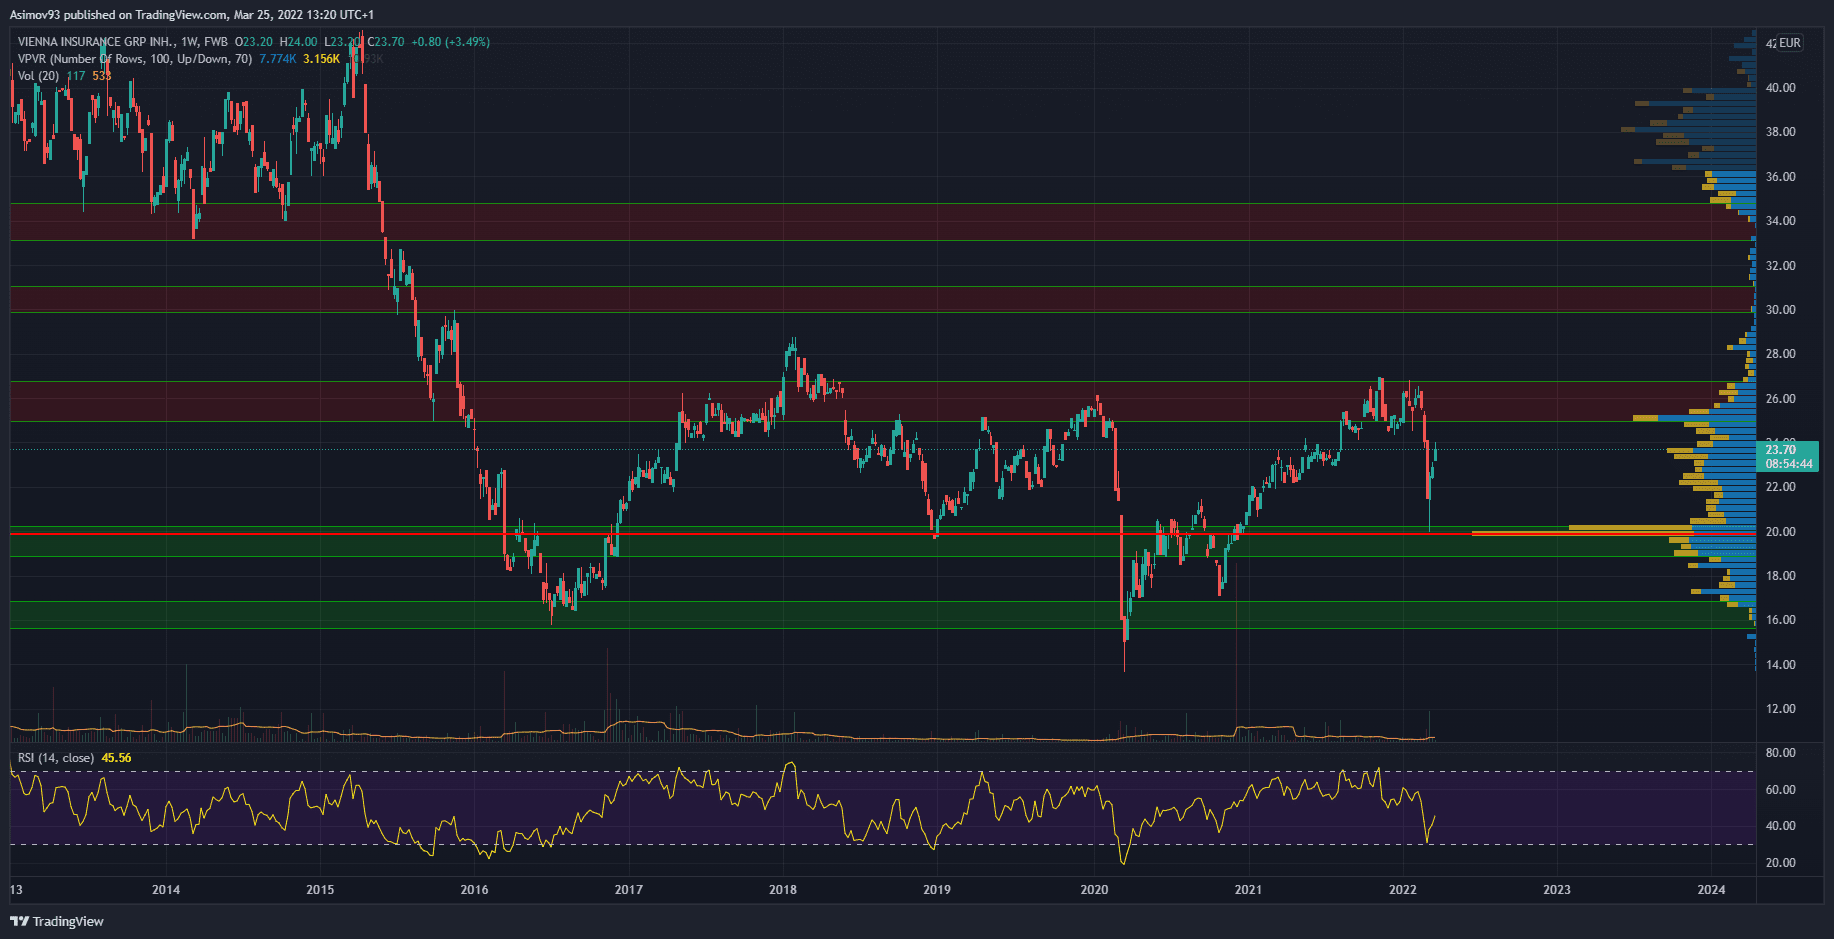This screenshot has width=1834, height=939.
Task: Click the 2020 label on time axis
Action: coord(1094,890)
